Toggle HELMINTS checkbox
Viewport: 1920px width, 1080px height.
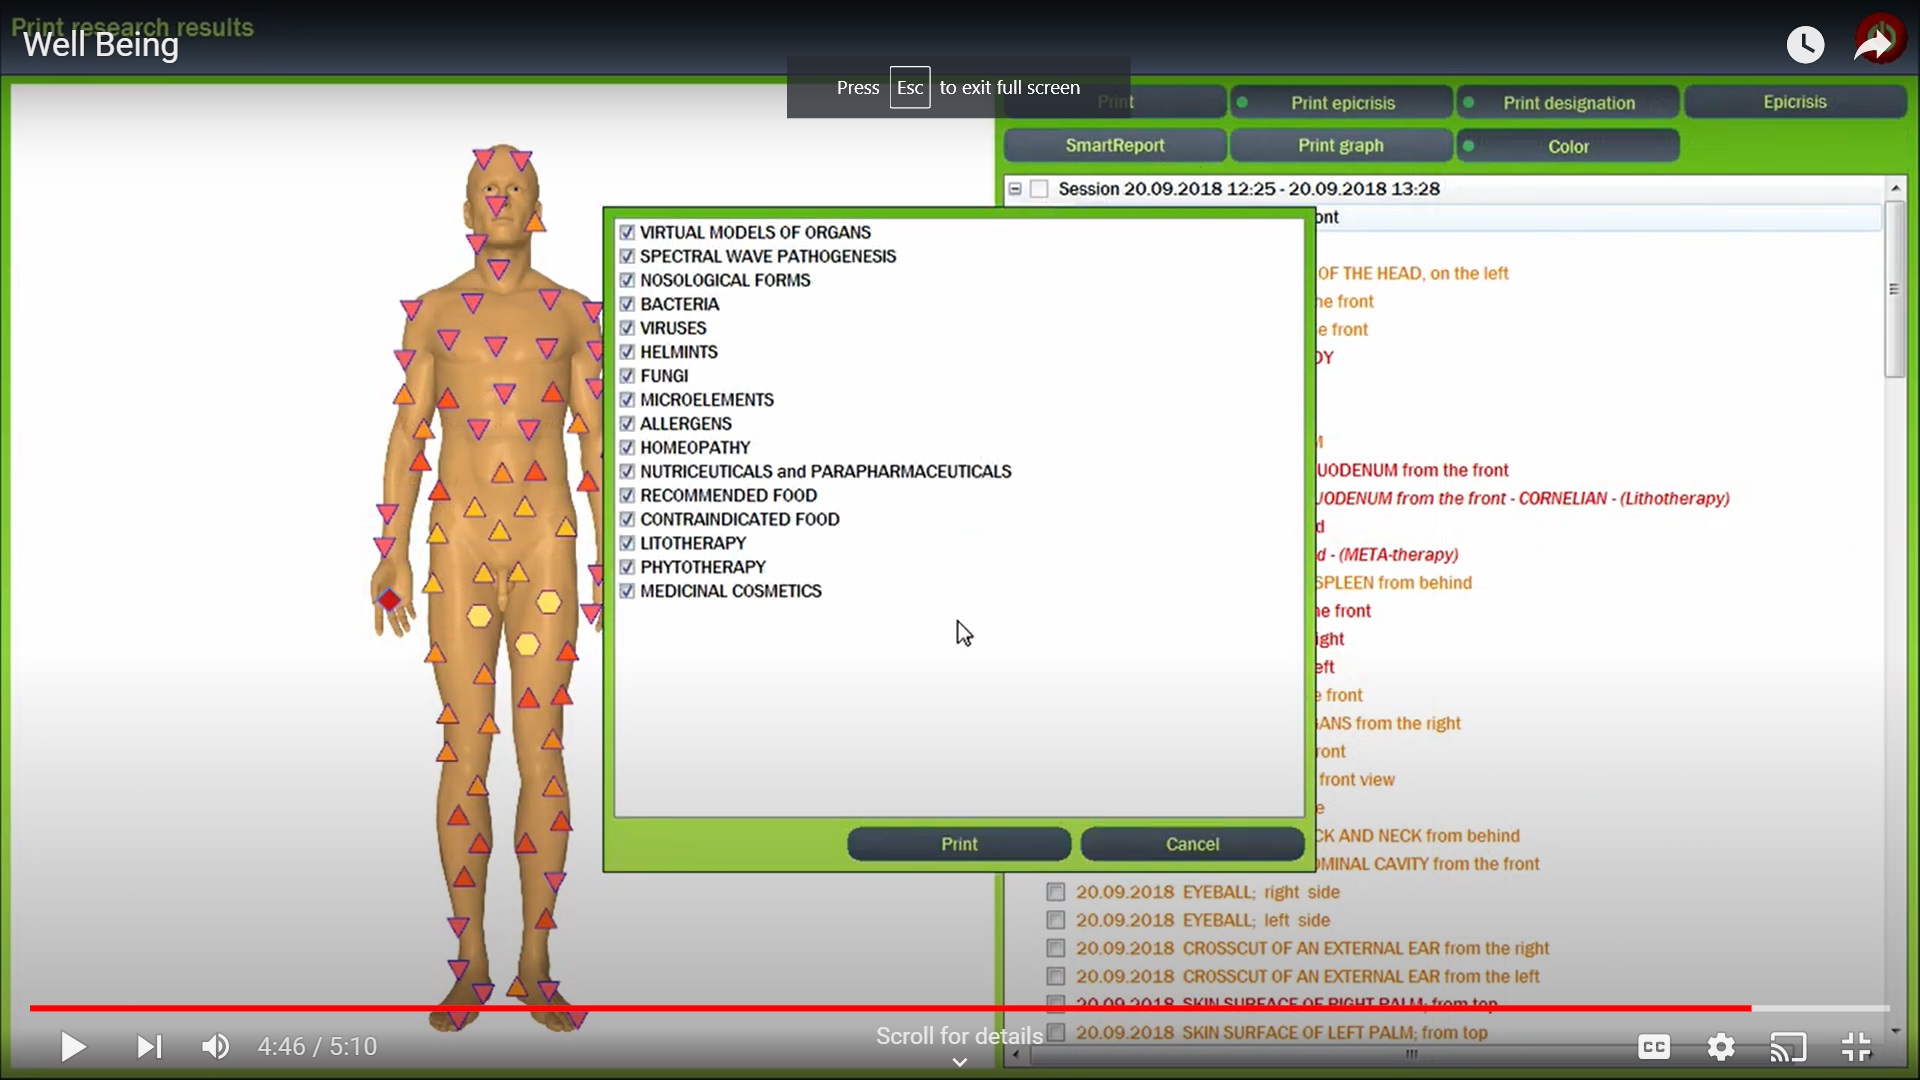click(627, 352)
